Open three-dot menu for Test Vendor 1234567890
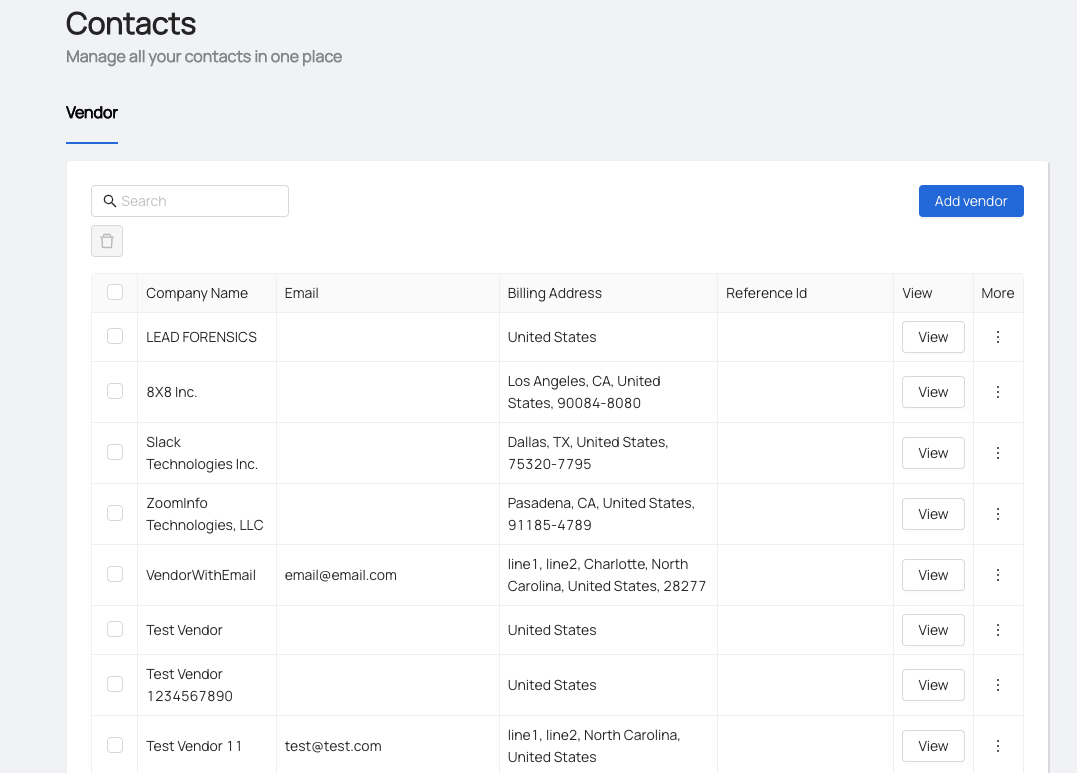This screenshot has width=1077, height=773. (x=997, y=685)
